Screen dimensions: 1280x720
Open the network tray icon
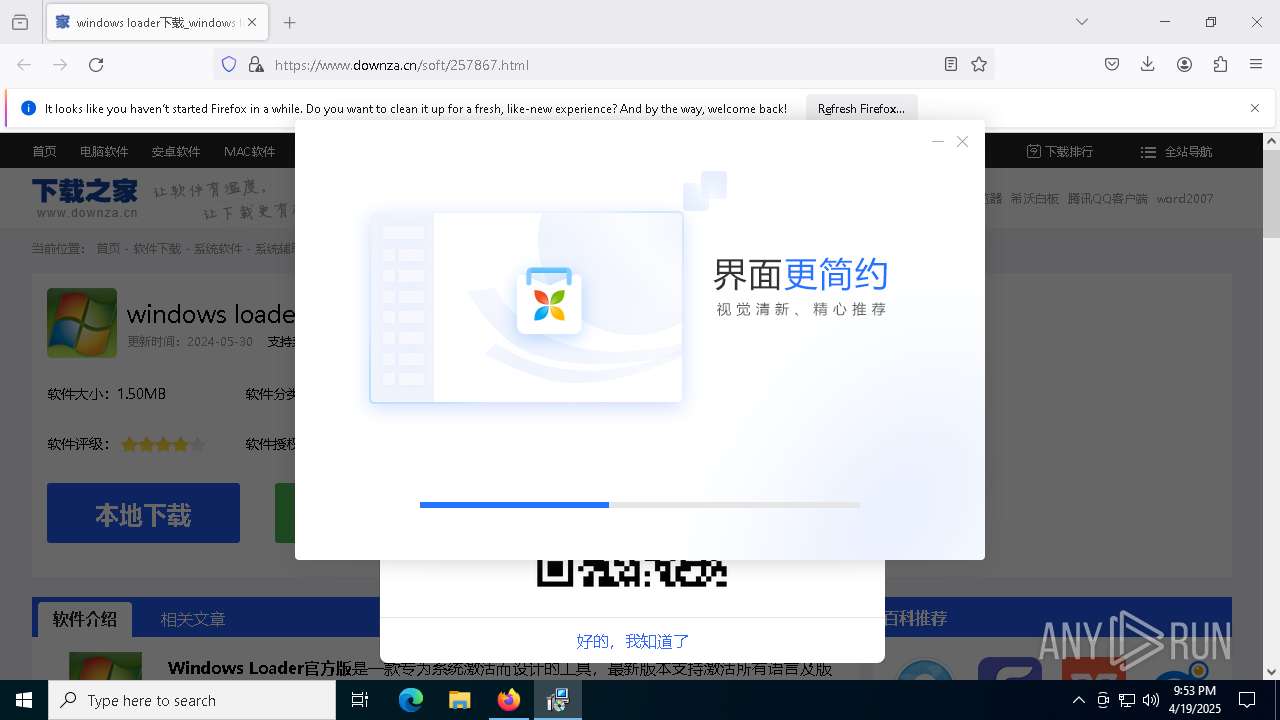coord(1127,700)
